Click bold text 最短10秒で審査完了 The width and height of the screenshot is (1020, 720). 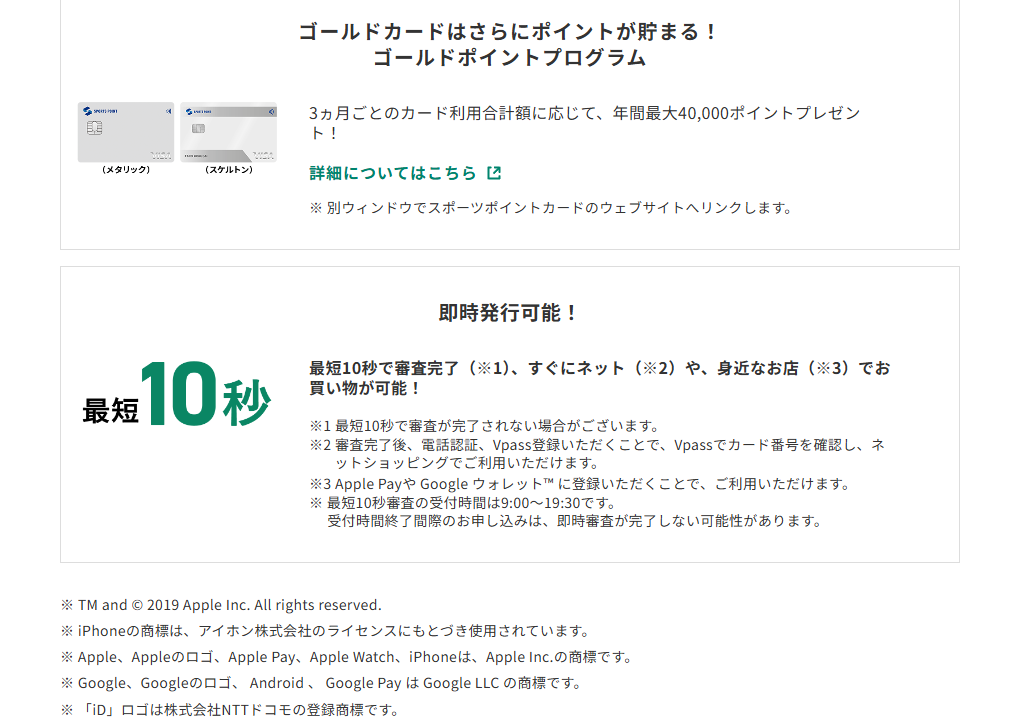(x=599, y=378)
